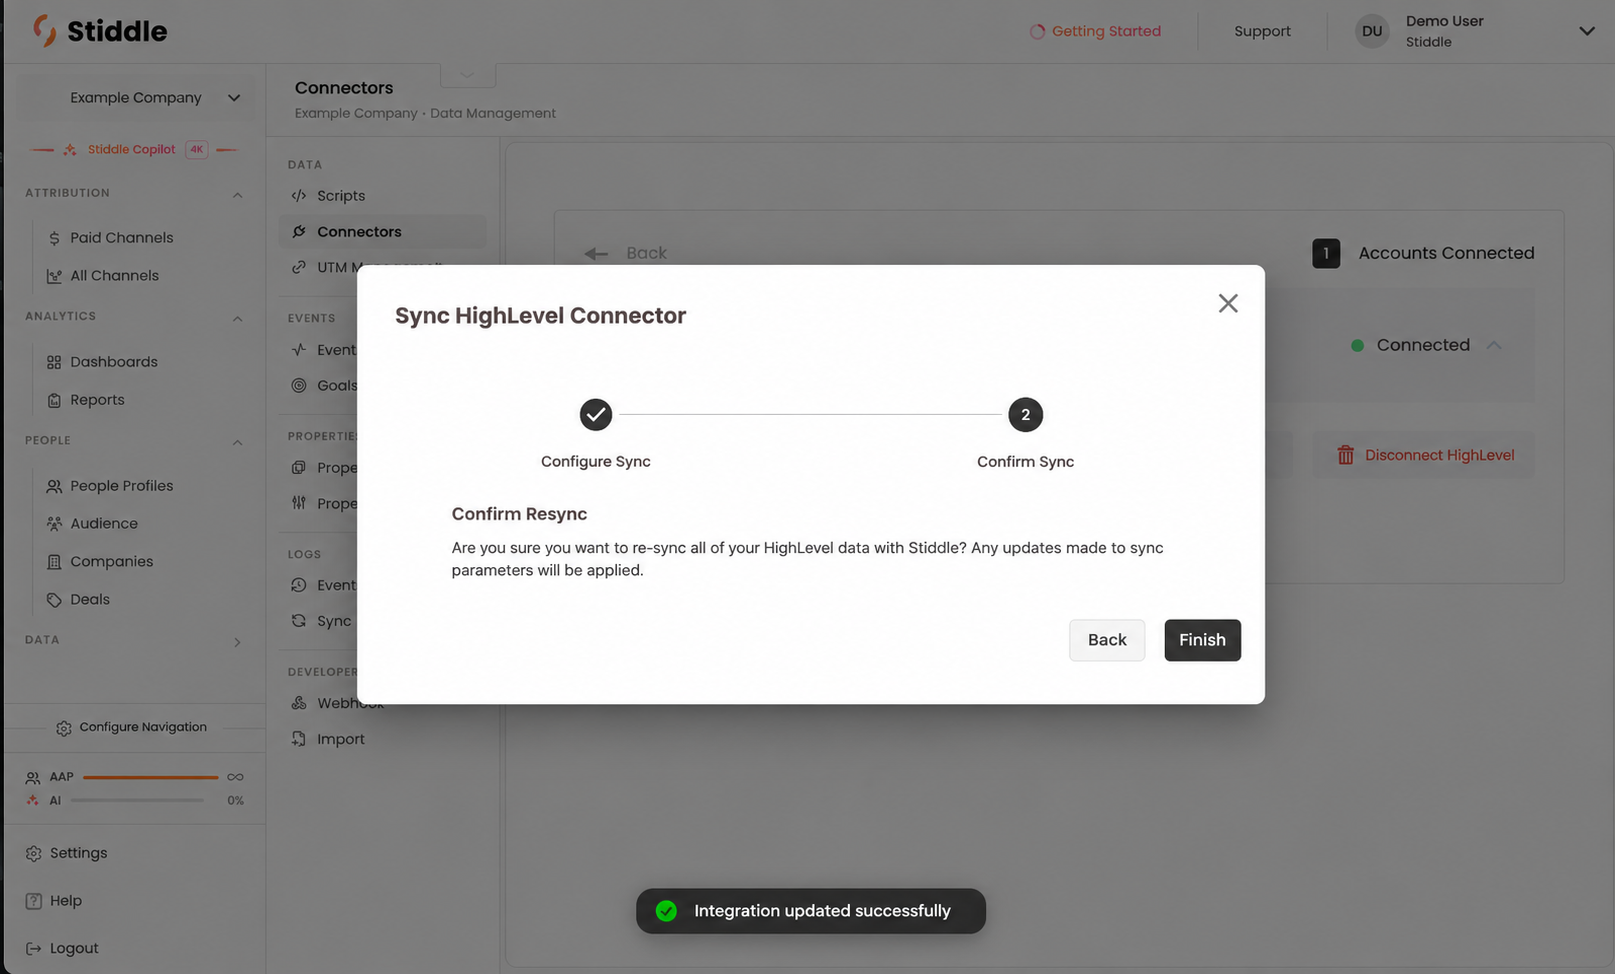
Task: Click the Stiddle logo
Action: [100, 31]
